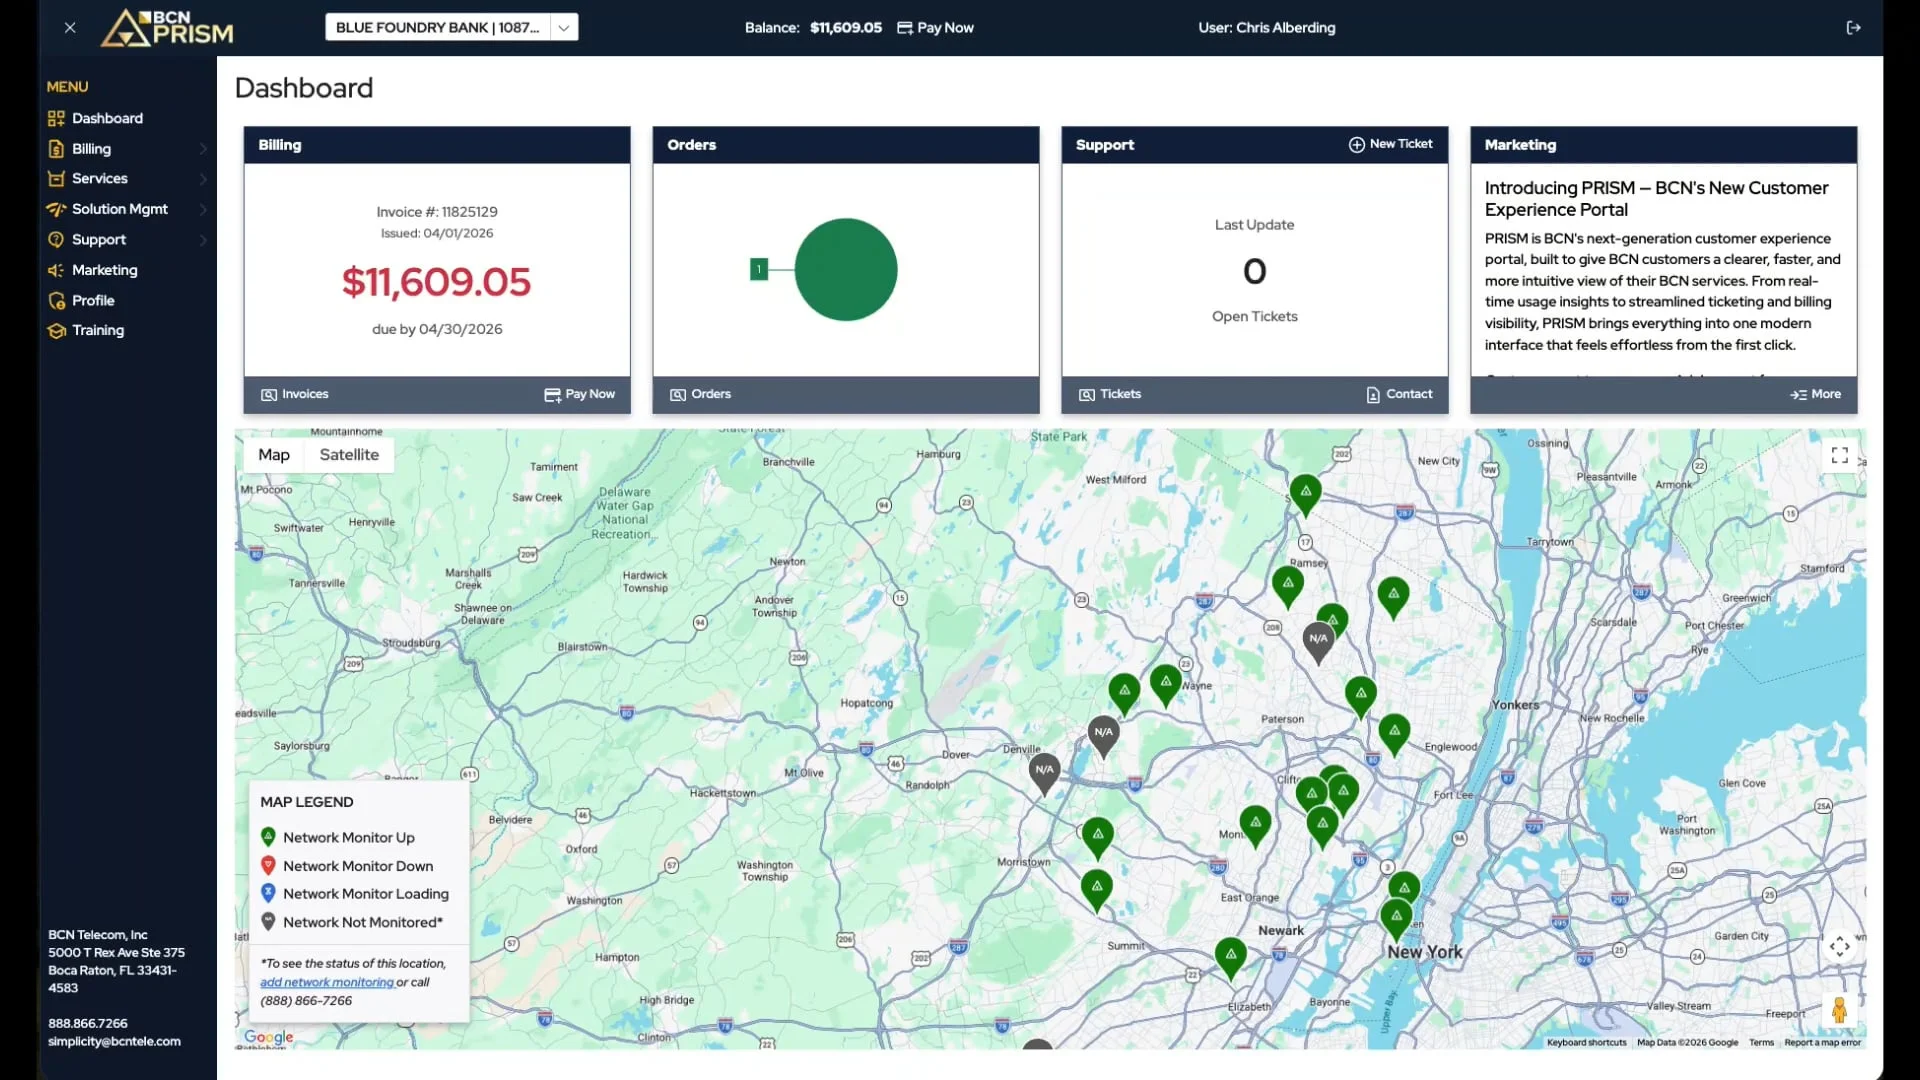1920x1080 pixels.
Task: Open Orders from the Orders card footer
Action: point(700,395)
